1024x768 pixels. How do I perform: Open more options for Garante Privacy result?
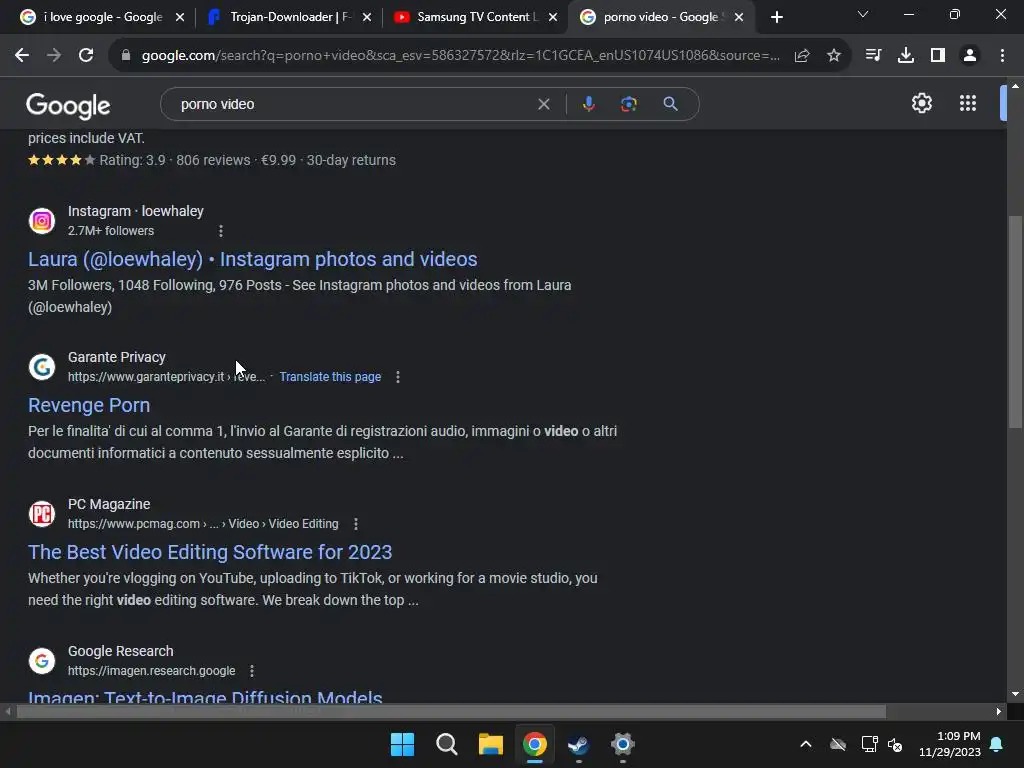click(x=398, y=377)
